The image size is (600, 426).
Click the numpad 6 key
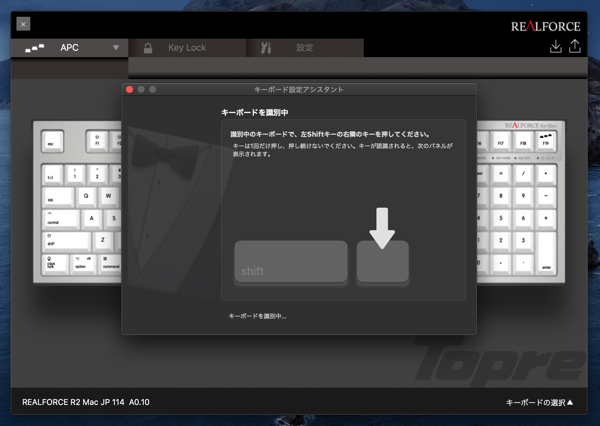click(523, 219)
